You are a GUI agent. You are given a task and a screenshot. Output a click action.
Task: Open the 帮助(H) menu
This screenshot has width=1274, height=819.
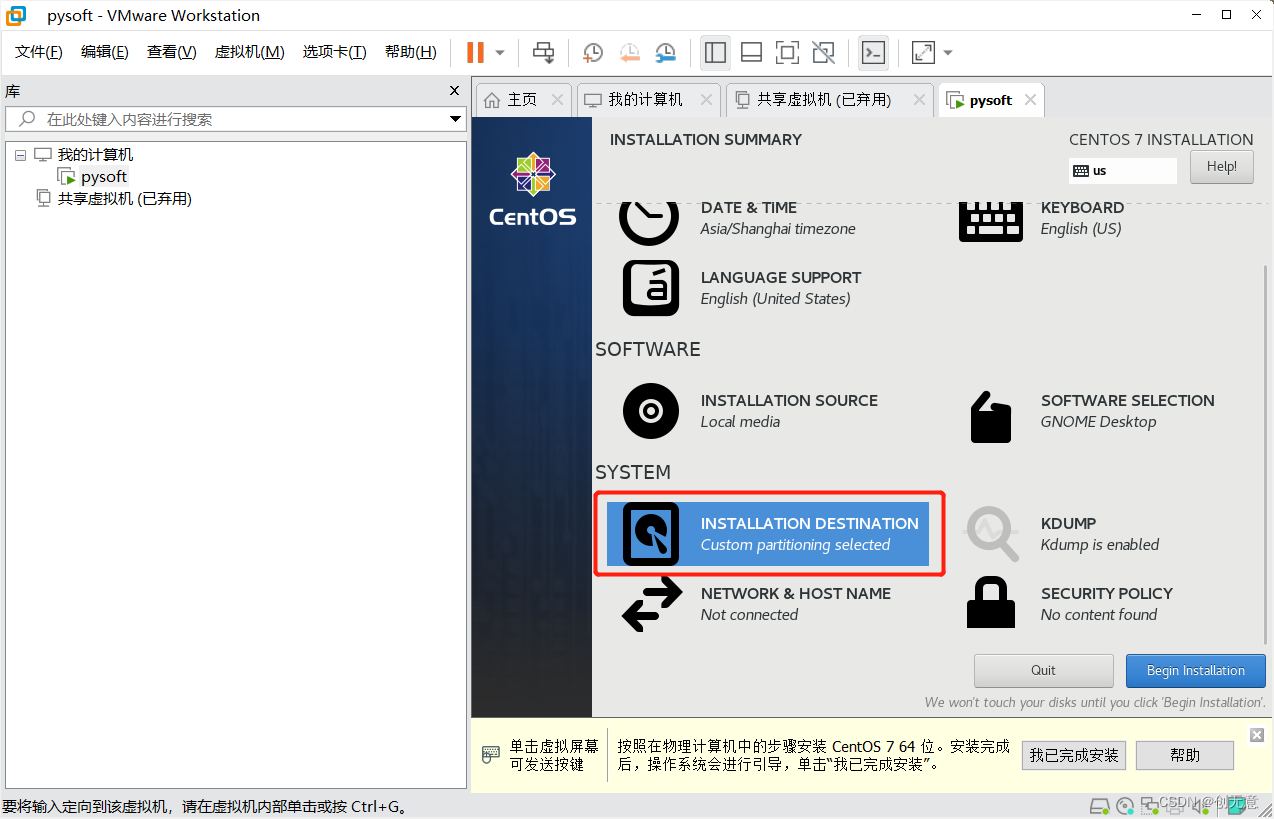411,52
